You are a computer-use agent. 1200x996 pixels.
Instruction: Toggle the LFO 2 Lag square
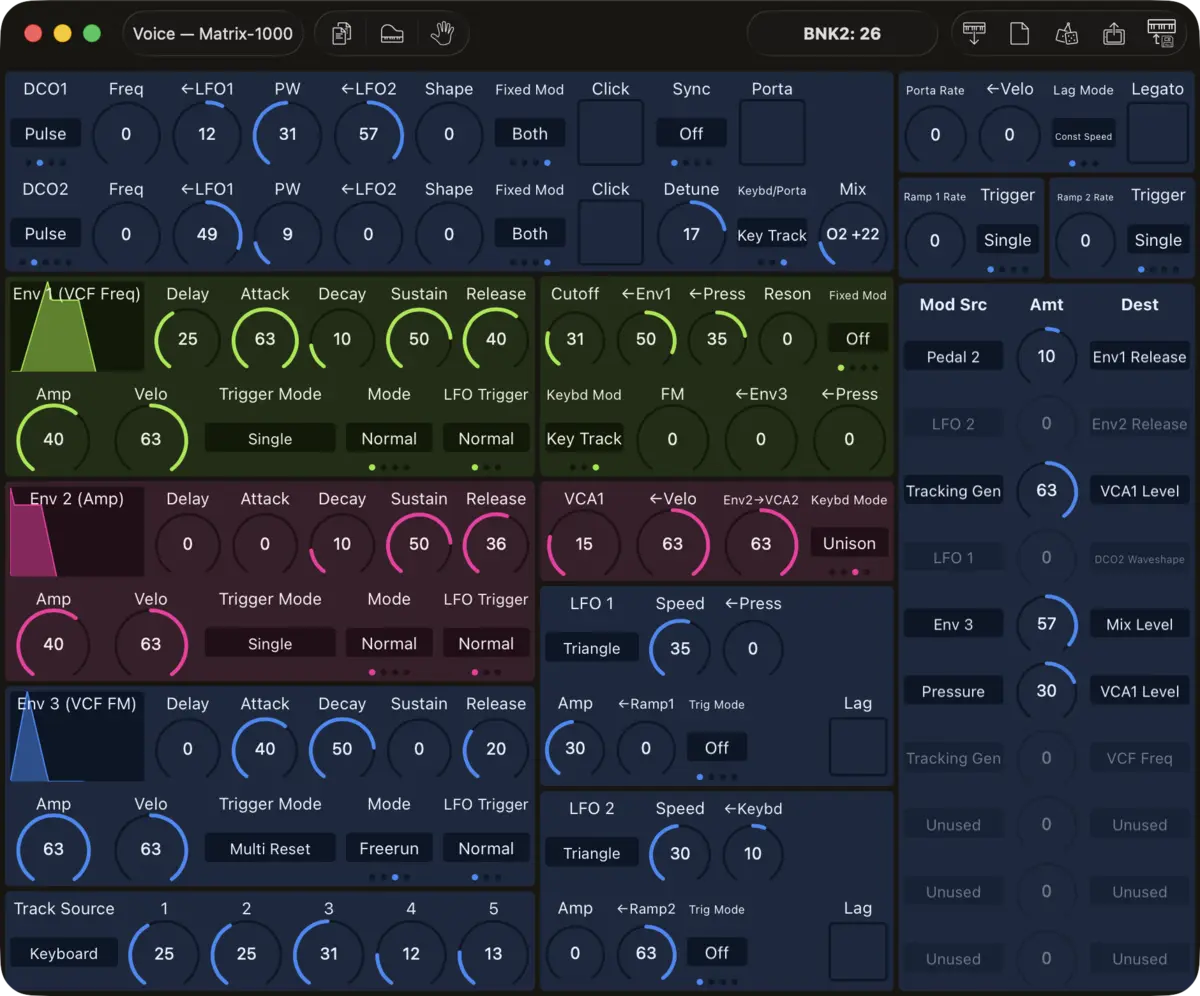pos(858,952)
